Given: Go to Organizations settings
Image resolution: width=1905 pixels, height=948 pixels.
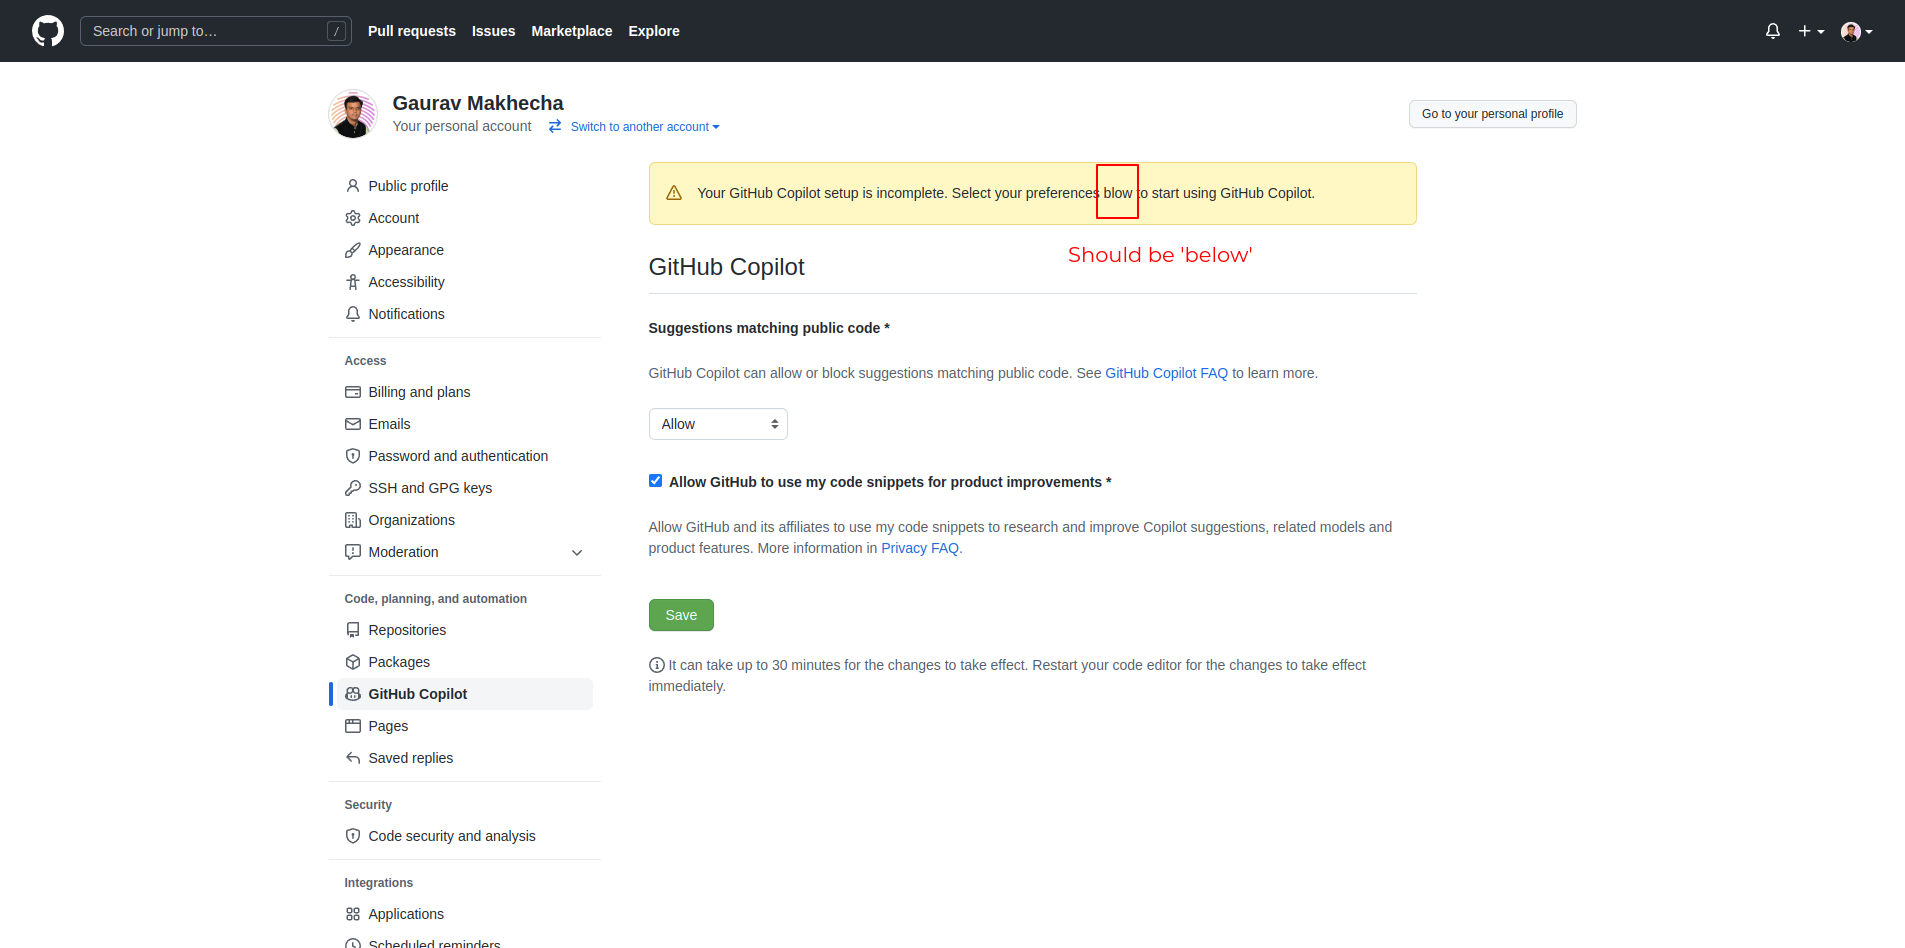Looking at the screenshot, I should [x=465, y=520].
